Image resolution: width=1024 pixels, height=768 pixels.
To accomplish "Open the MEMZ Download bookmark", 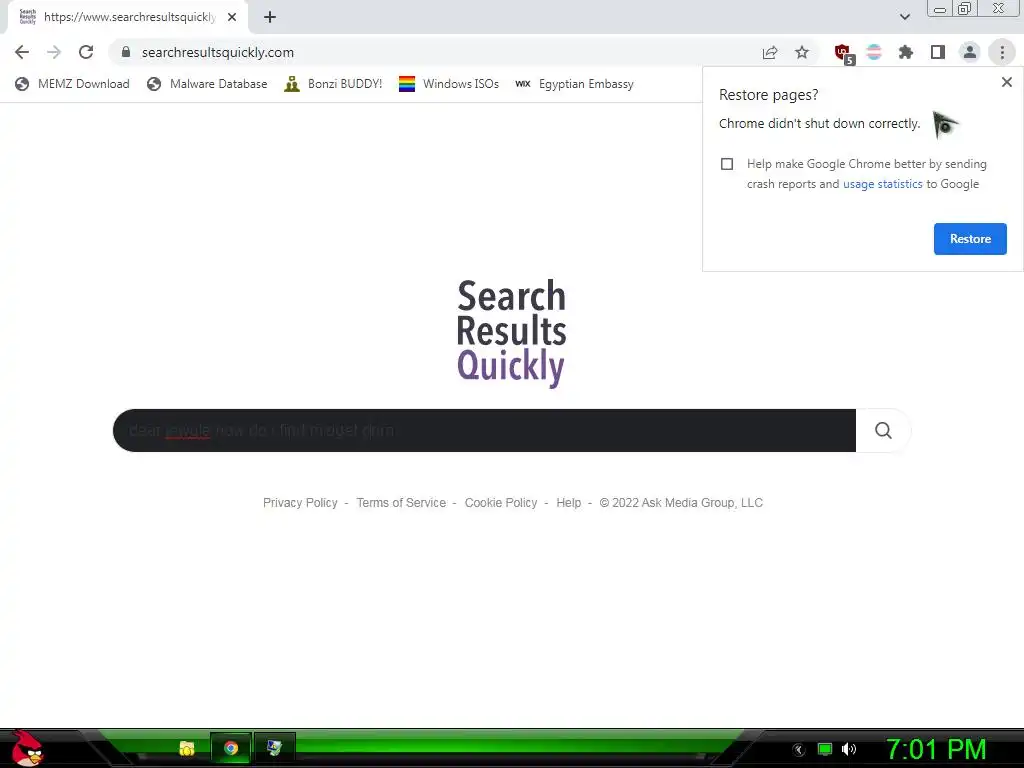I will tap(72, 84).
